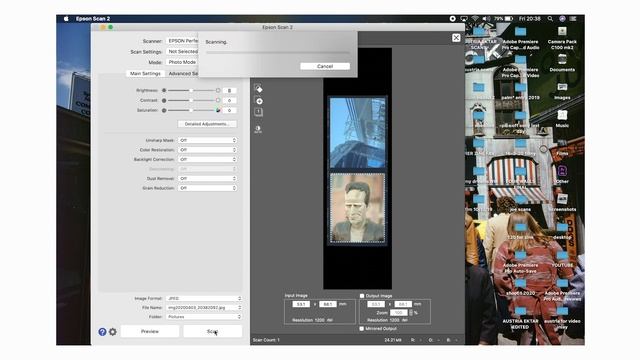Click the Scan button
The width and height of the screenshot is (640, 360).
pos(213,331)
